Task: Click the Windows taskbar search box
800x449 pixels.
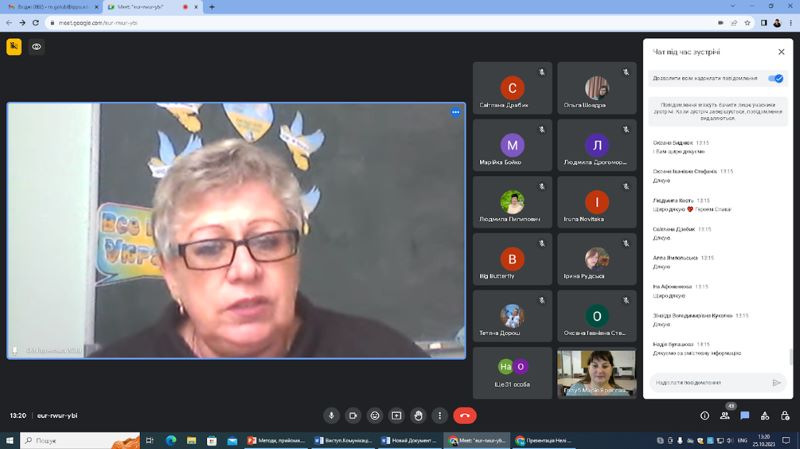Action: [x=80, y=440]
